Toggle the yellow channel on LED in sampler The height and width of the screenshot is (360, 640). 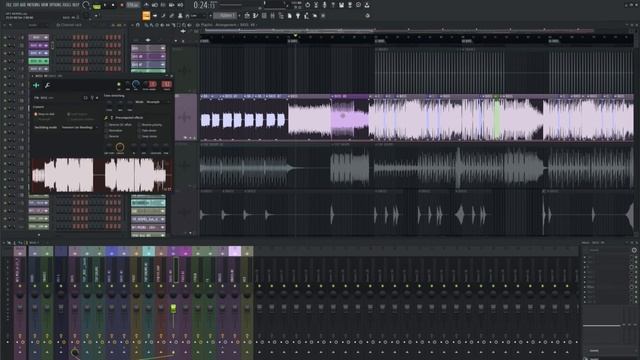119,84
